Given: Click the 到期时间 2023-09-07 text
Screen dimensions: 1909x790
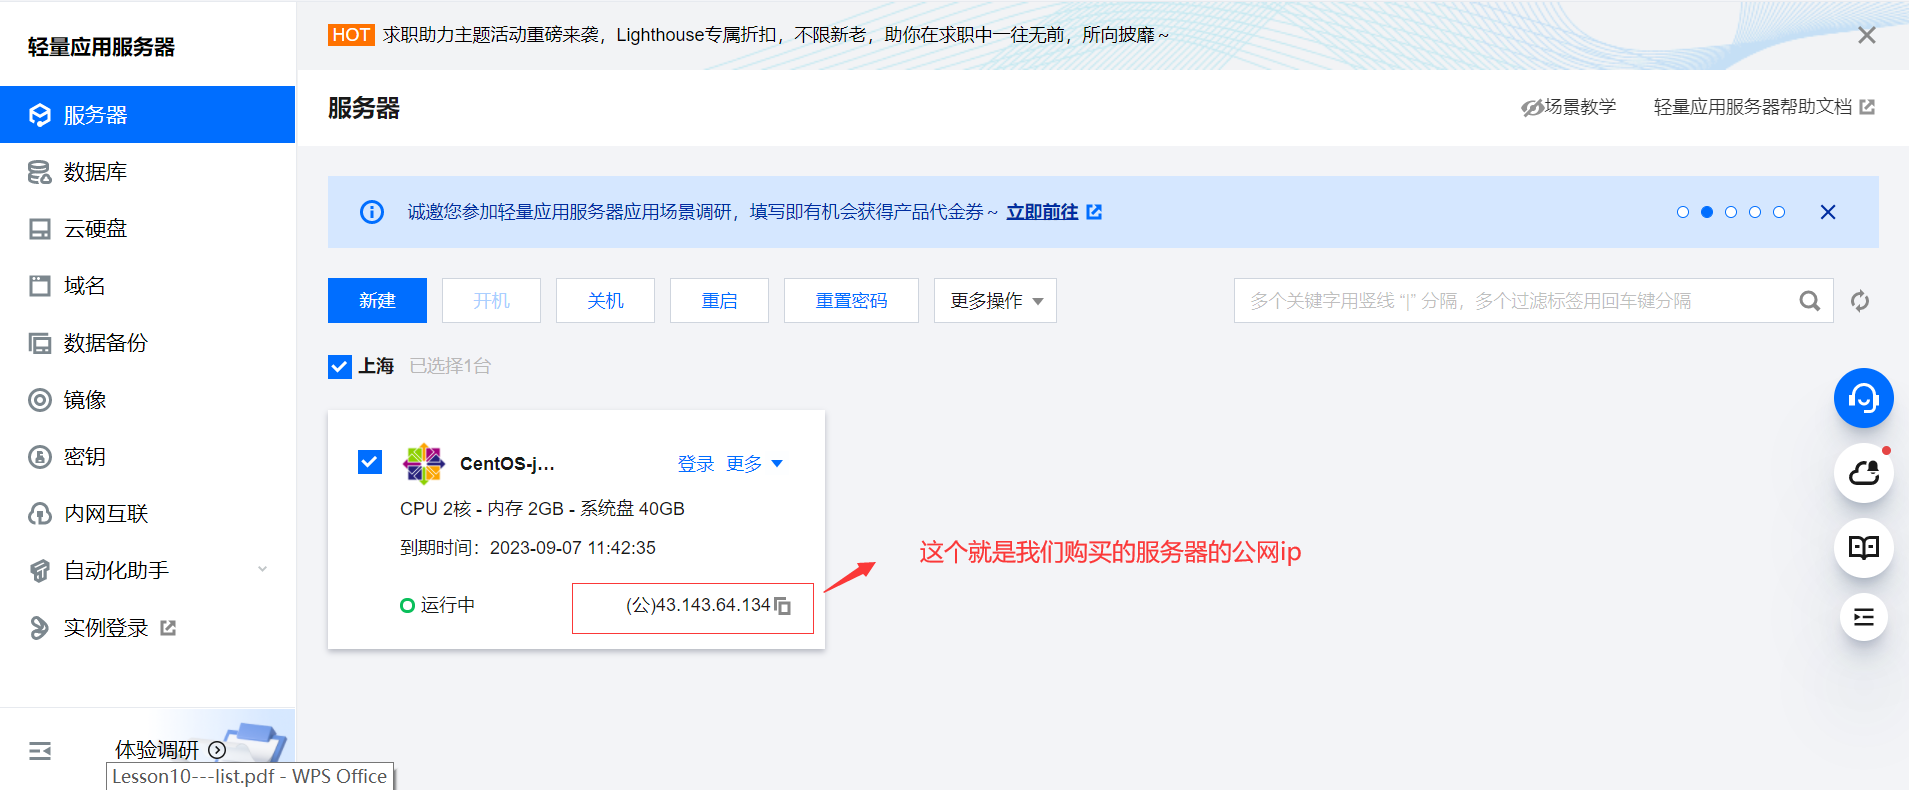Looking at the screenshot, I should [x=528, y=548].
